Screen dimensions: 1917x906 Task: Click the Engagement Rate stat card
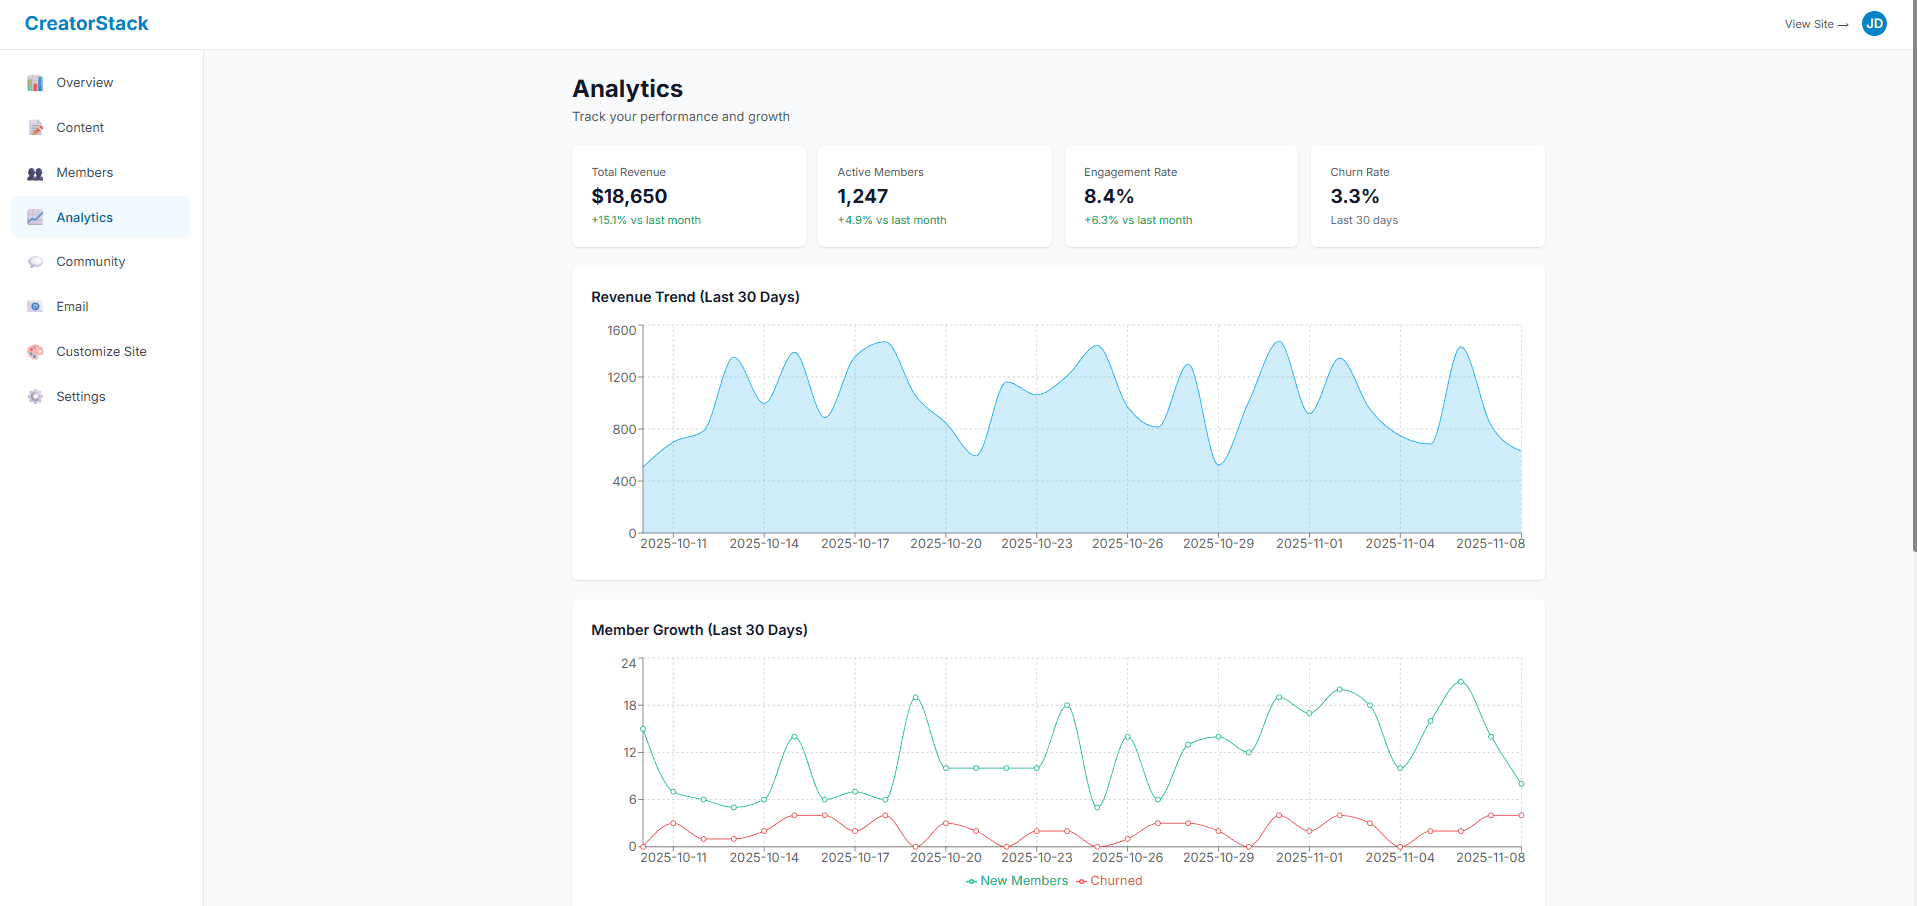tap(1180, 196)
